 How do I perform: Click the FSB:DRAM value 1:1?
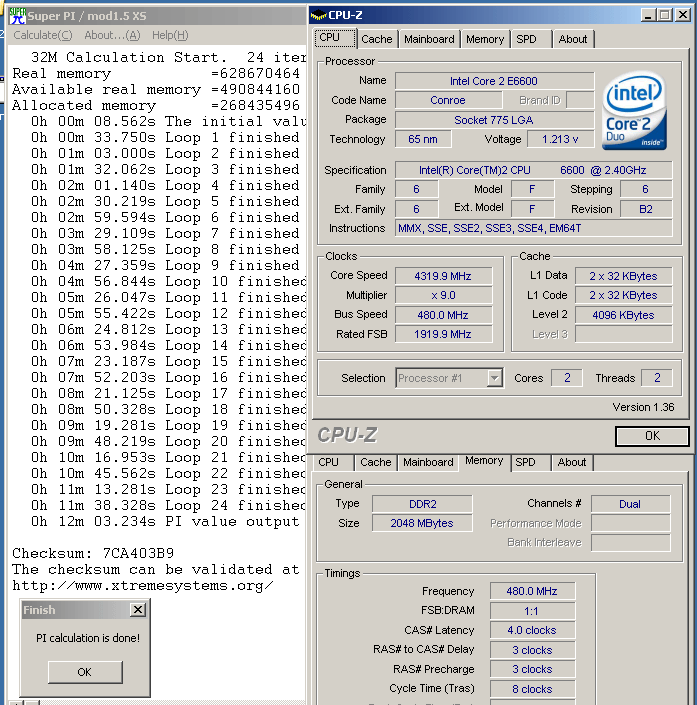click(x=532, y=611)
